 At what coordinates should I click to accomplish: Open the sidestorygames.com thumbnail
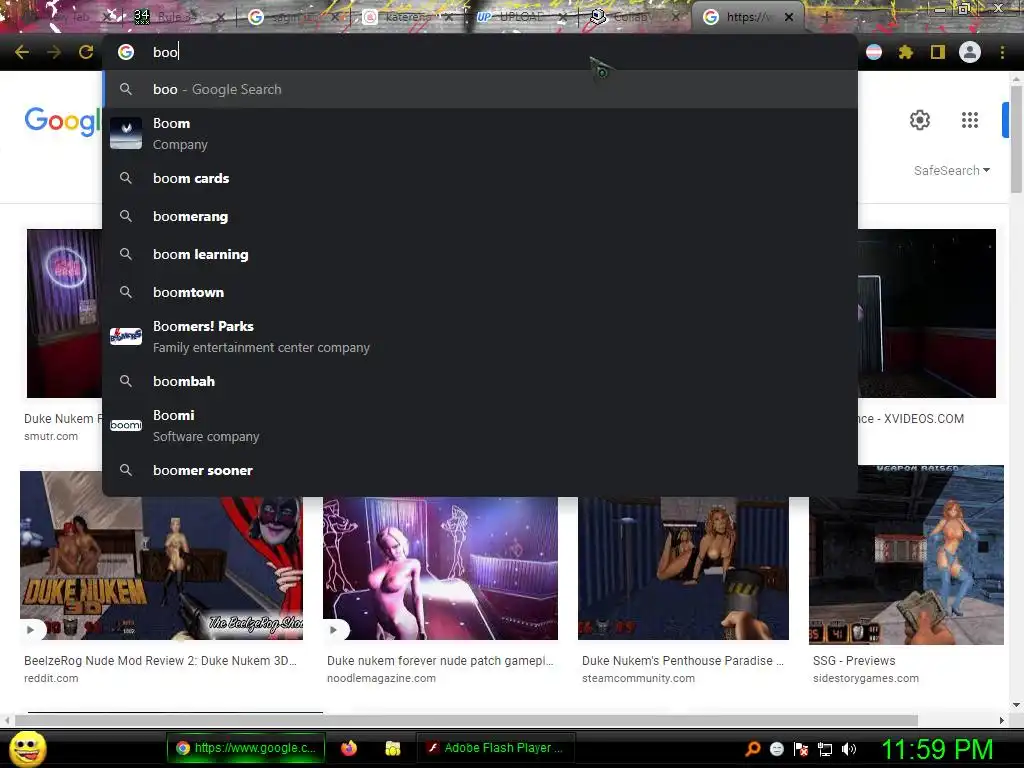(x=906, y=554)
